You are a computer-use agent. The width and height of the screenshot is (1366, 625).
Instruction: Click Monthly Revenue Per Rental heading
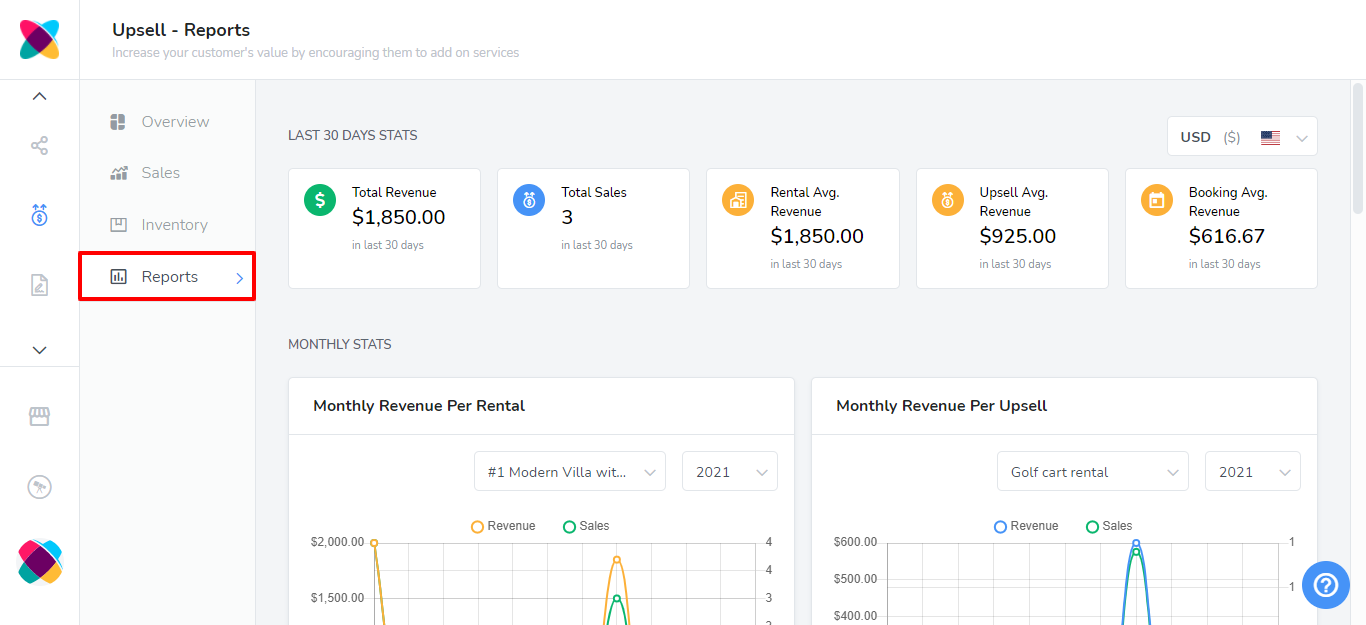(x=419, y=406)
